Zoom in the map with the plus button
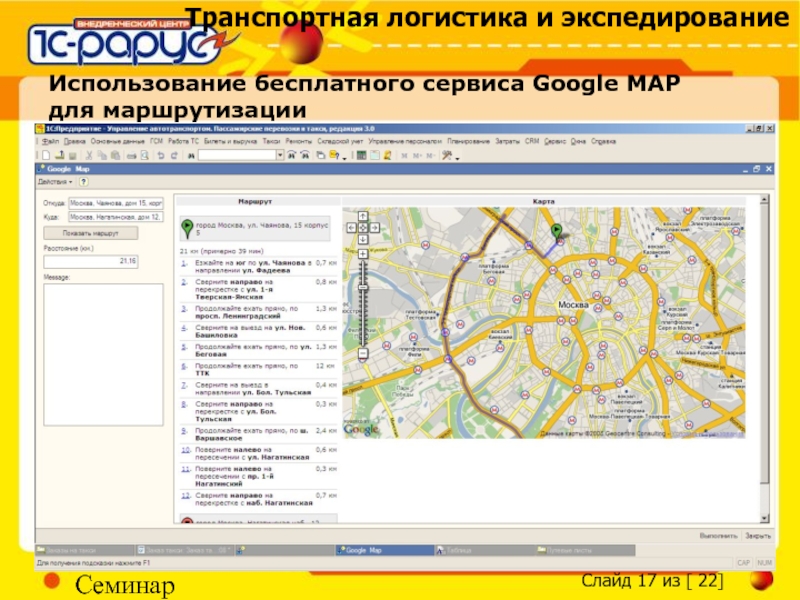The height and width of the screenshot is (600, 800). click(x=363, y=254)
